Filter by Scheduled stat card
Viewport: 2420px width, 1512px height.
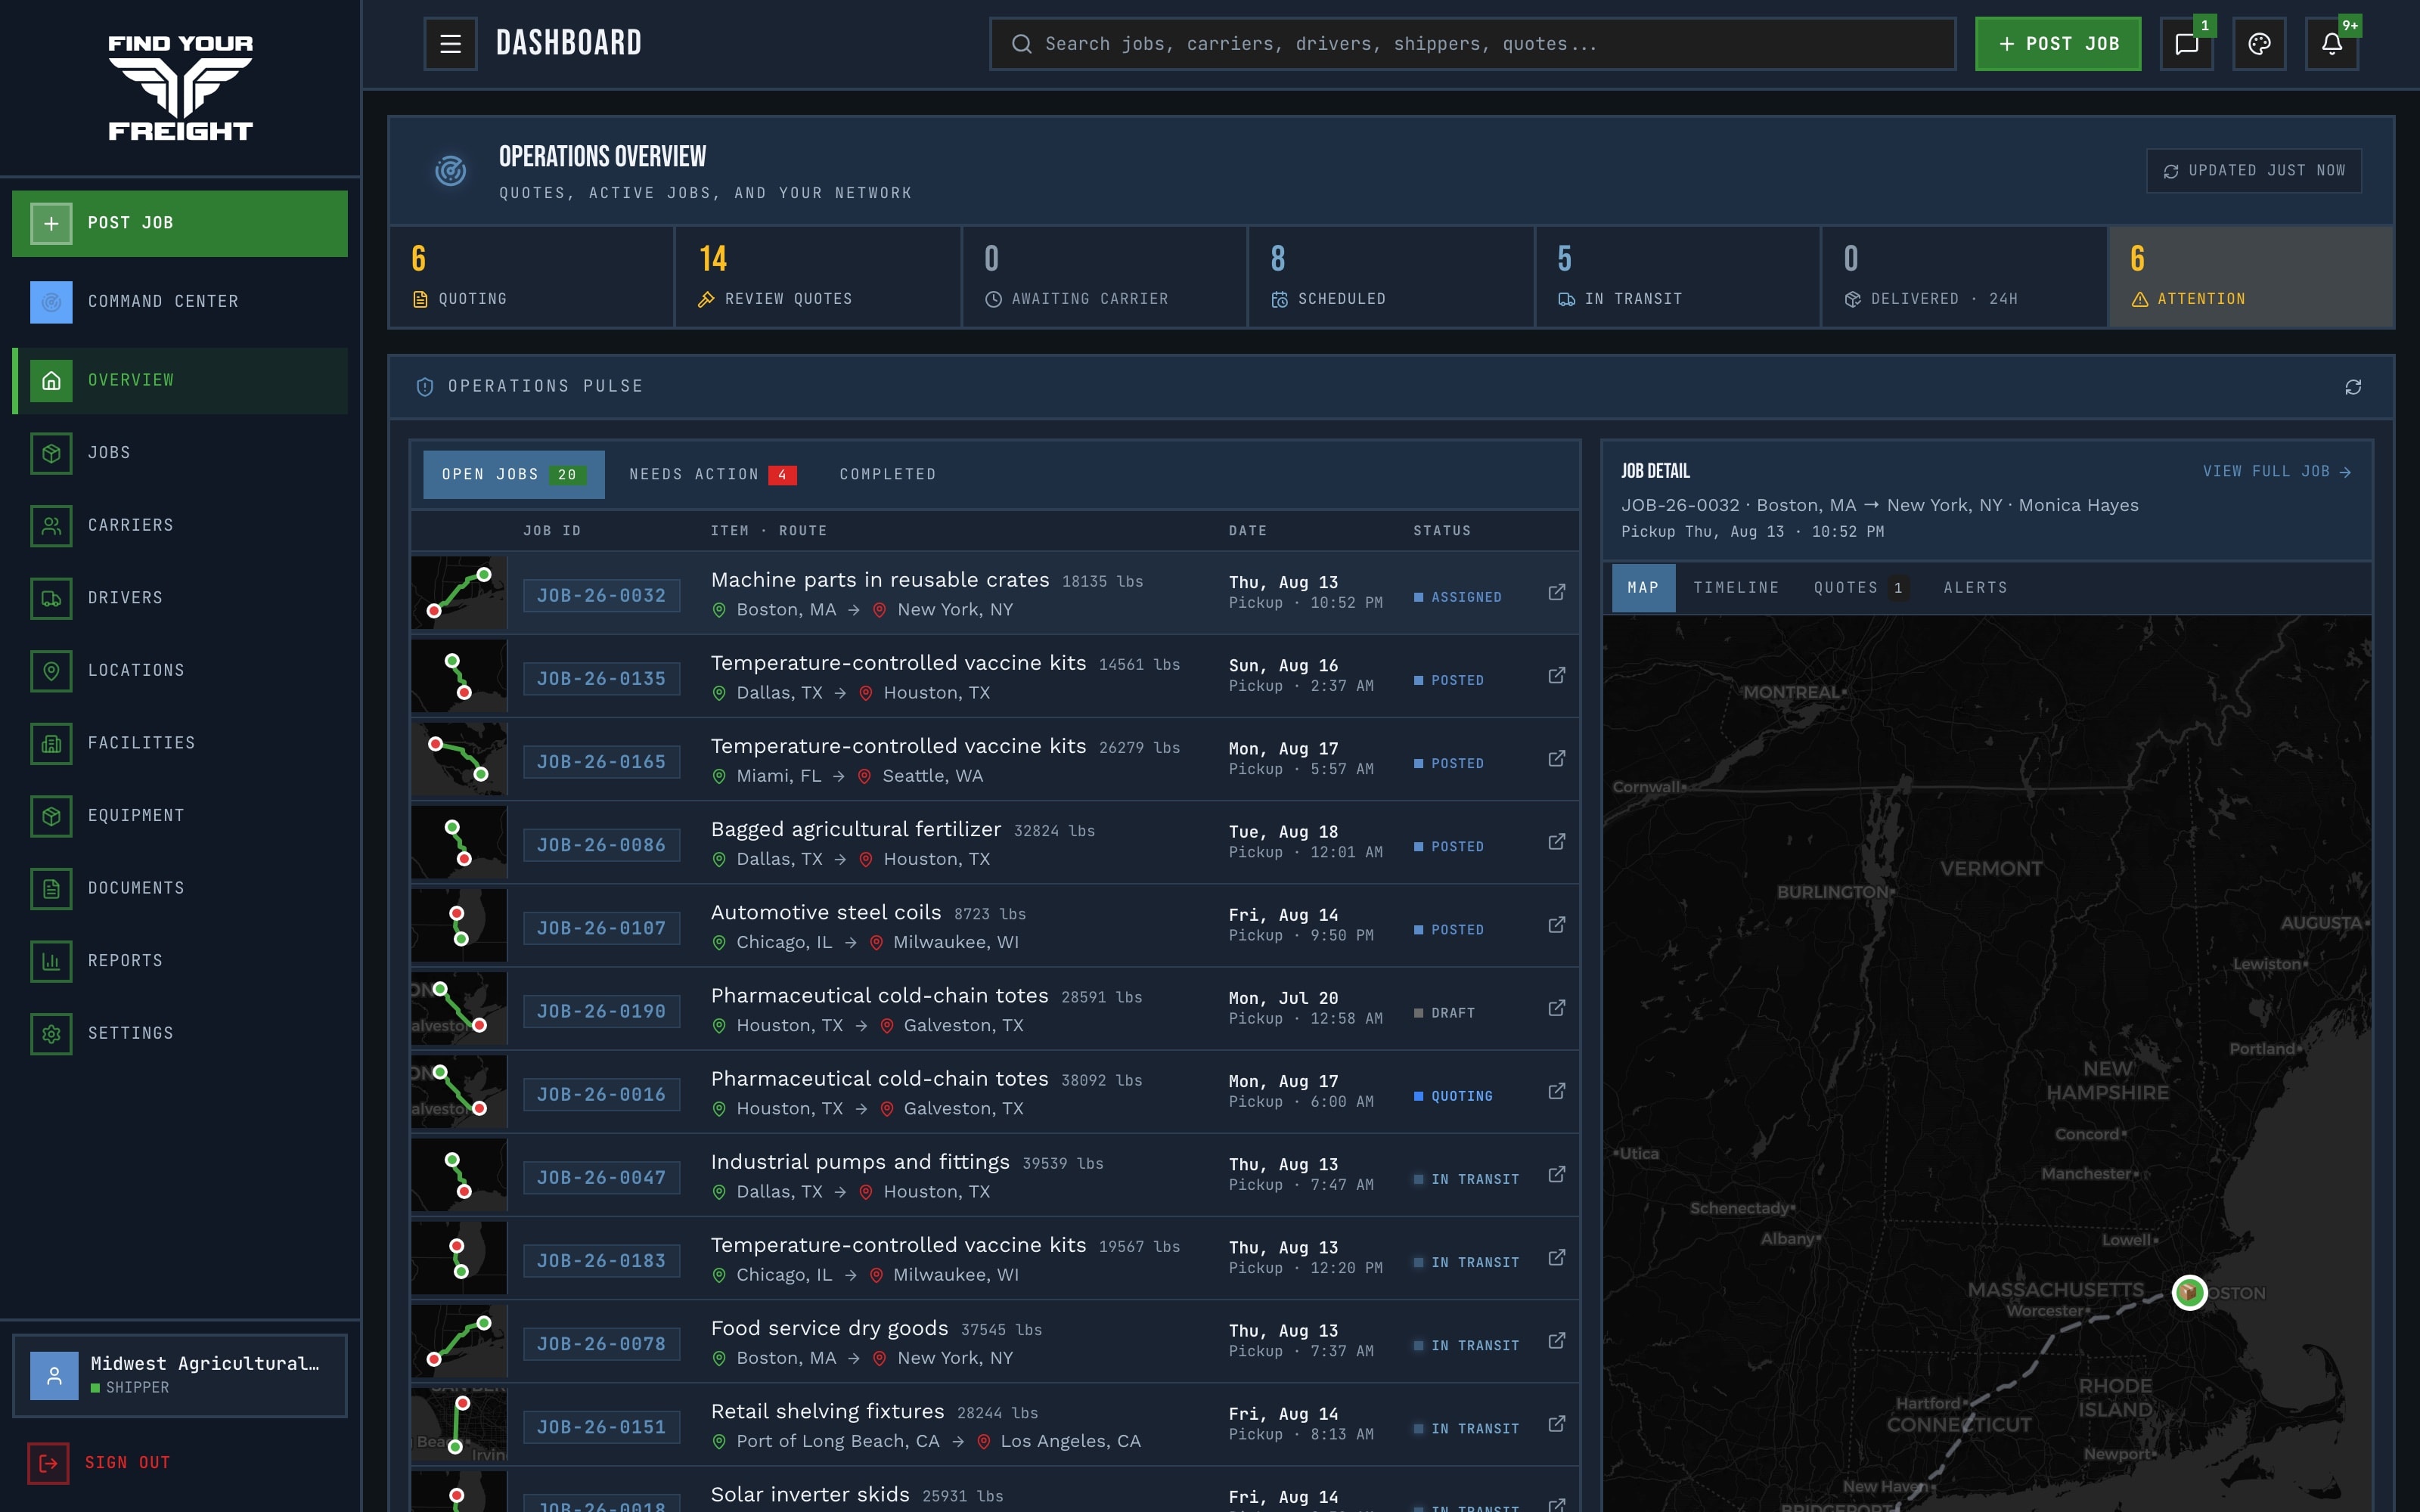click(1391, 277)
